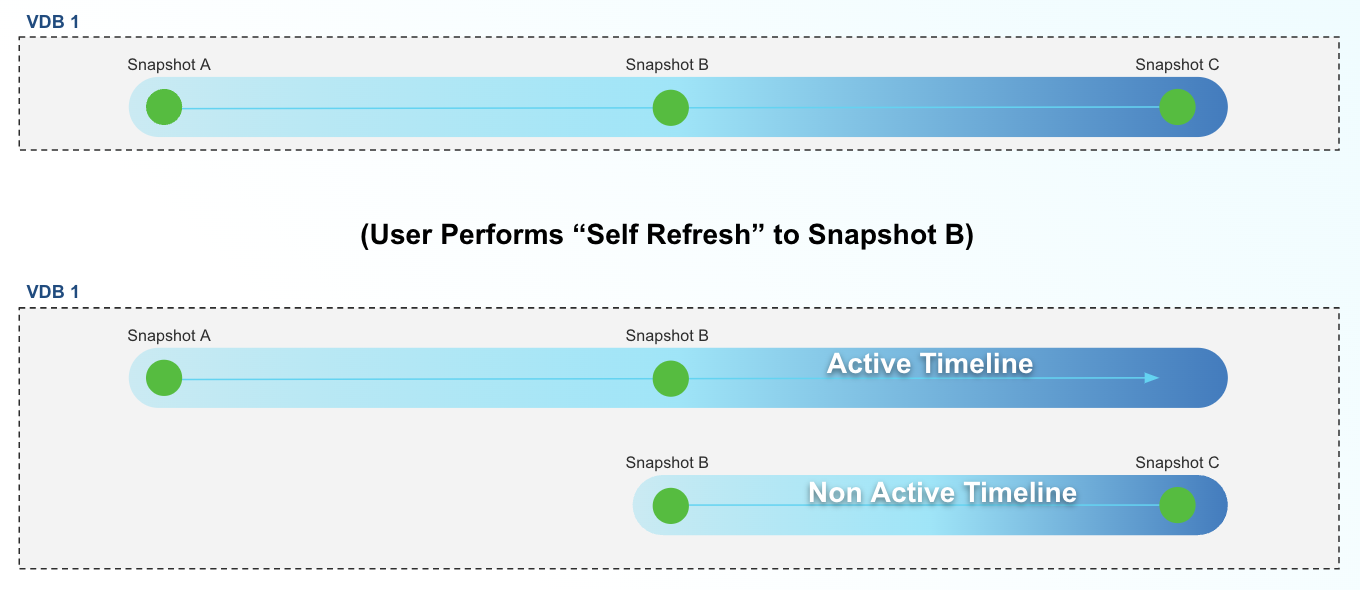Image resolution: width=1360 pixels, height=590 pixels.
Task: Click the Snapshot C green dot before the refresh
Action: click(1178, 107)
